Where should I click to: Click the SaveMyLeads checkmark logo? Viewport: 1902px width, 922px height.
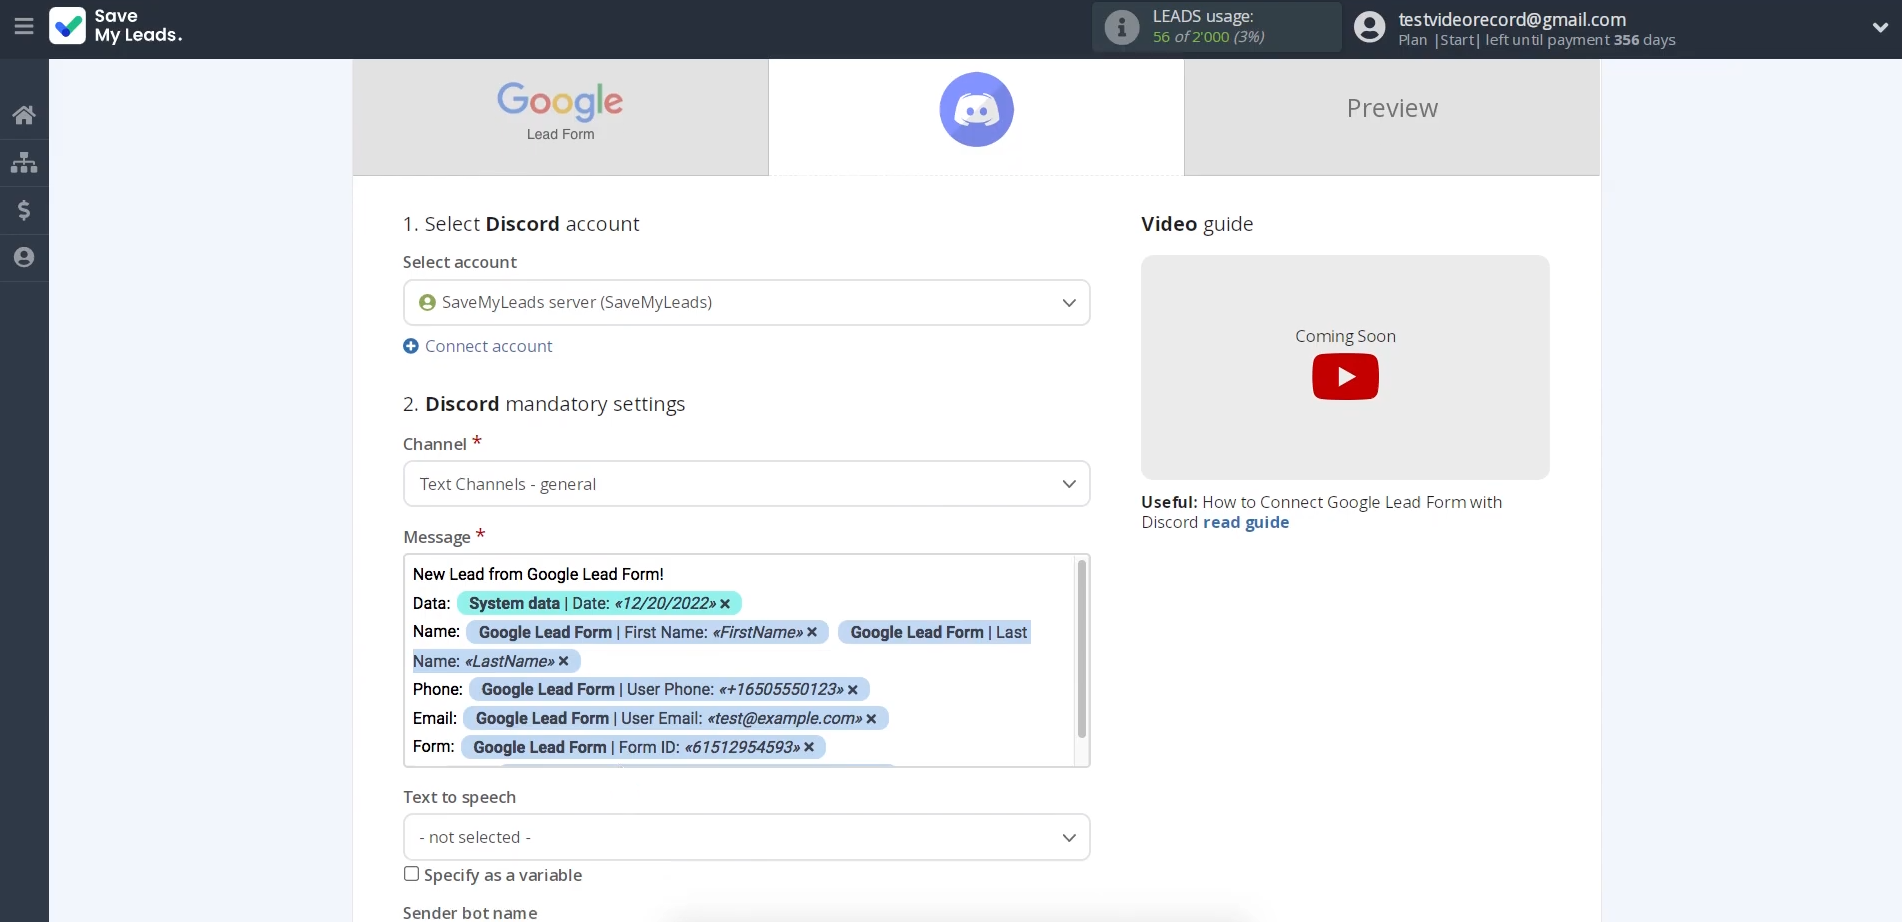click(67, 26)
